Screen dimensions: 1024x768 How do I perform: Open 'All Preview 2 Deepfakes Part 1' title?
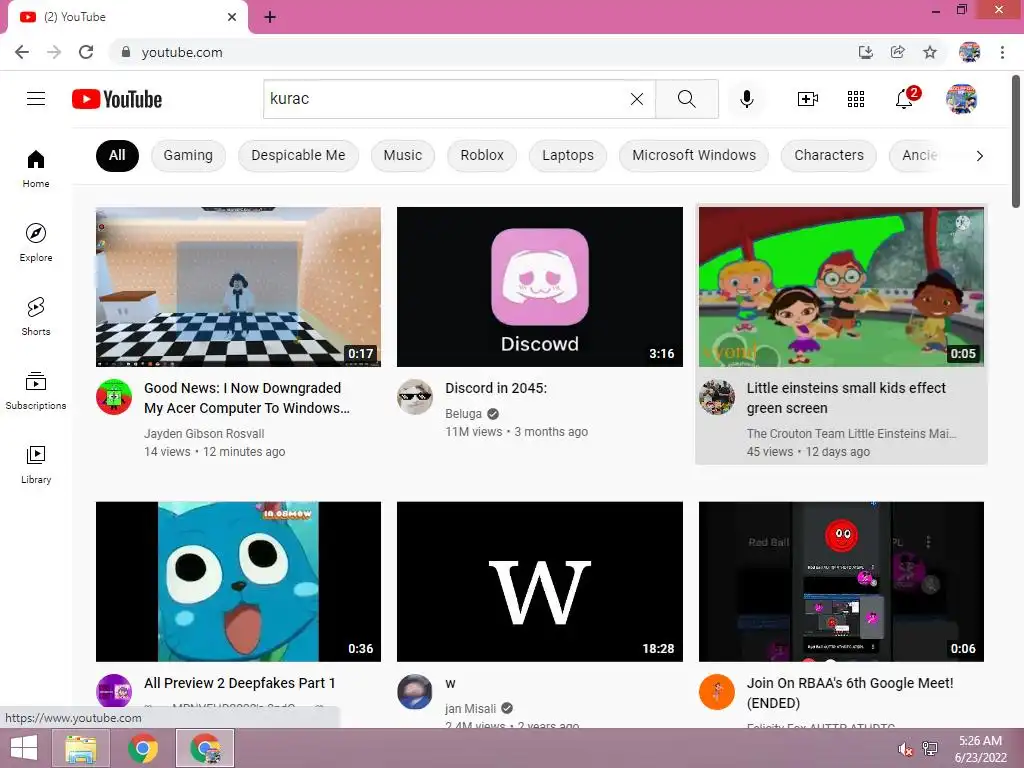240,683
